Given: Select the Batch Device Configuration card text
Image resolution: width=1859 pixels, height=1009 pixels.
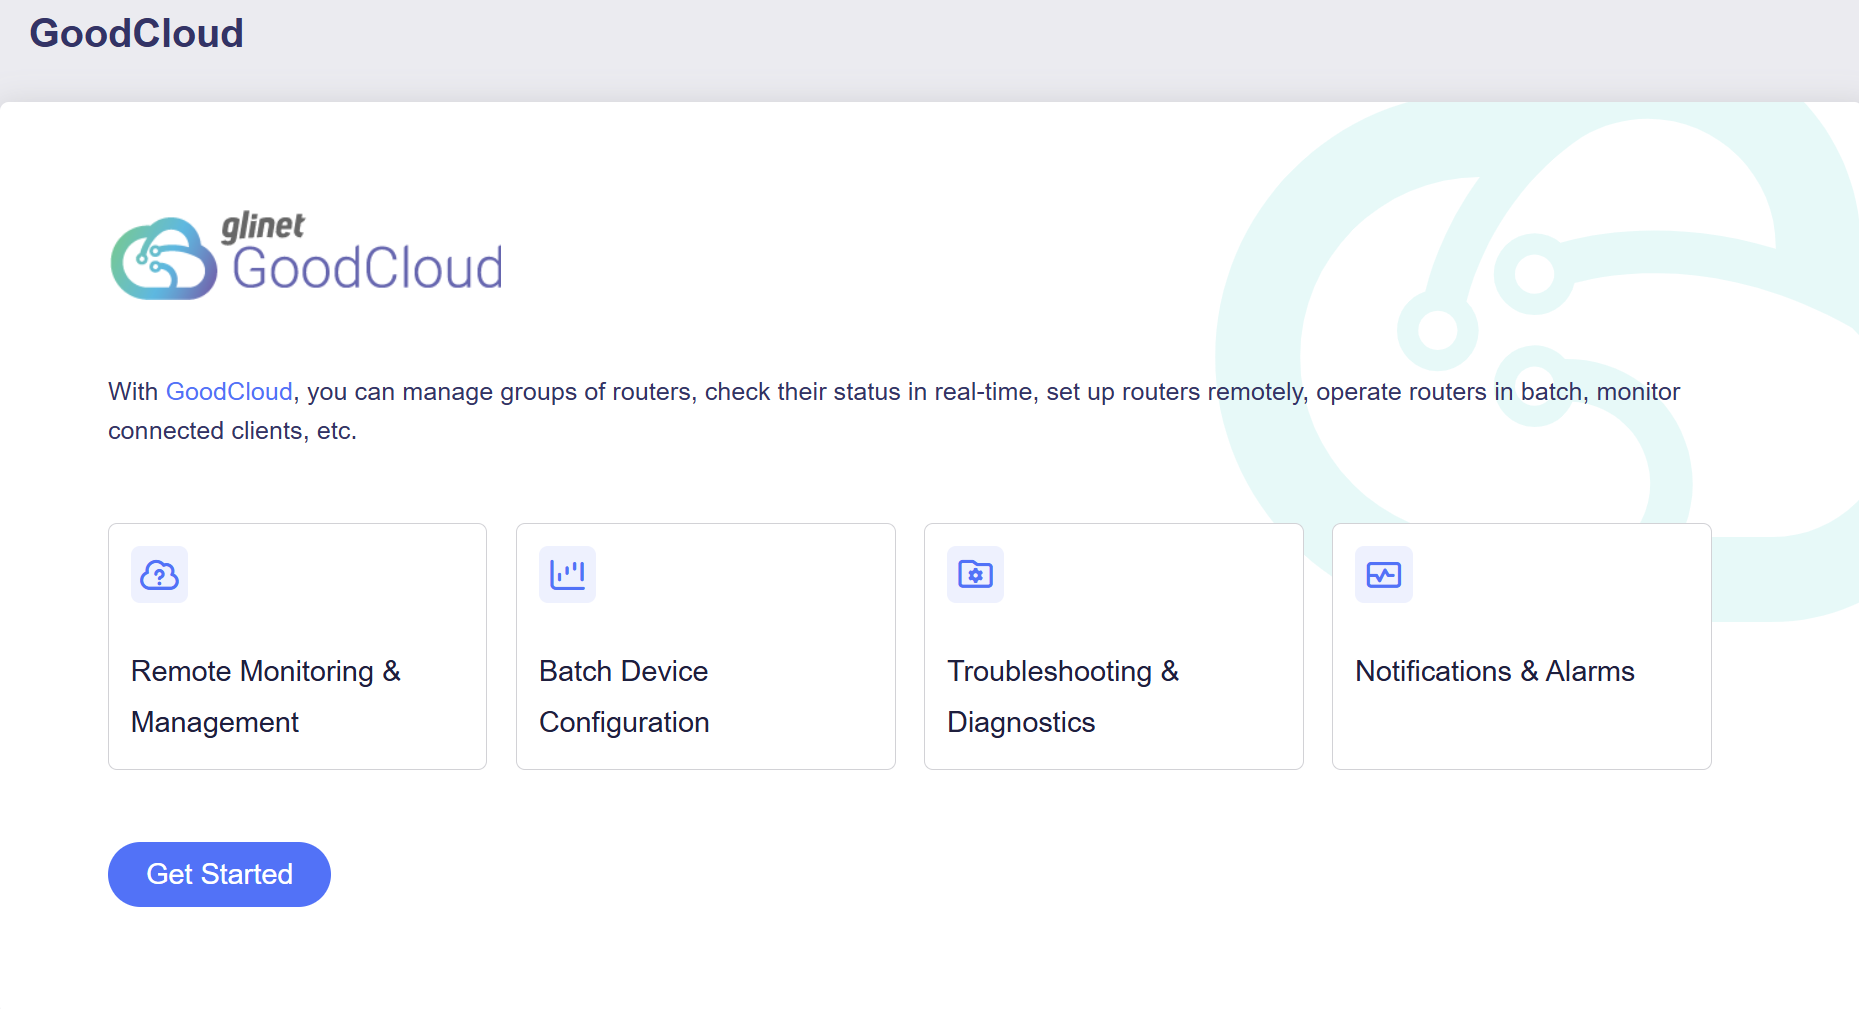Looking at the screenshot, I should click(x=624, y=696).
